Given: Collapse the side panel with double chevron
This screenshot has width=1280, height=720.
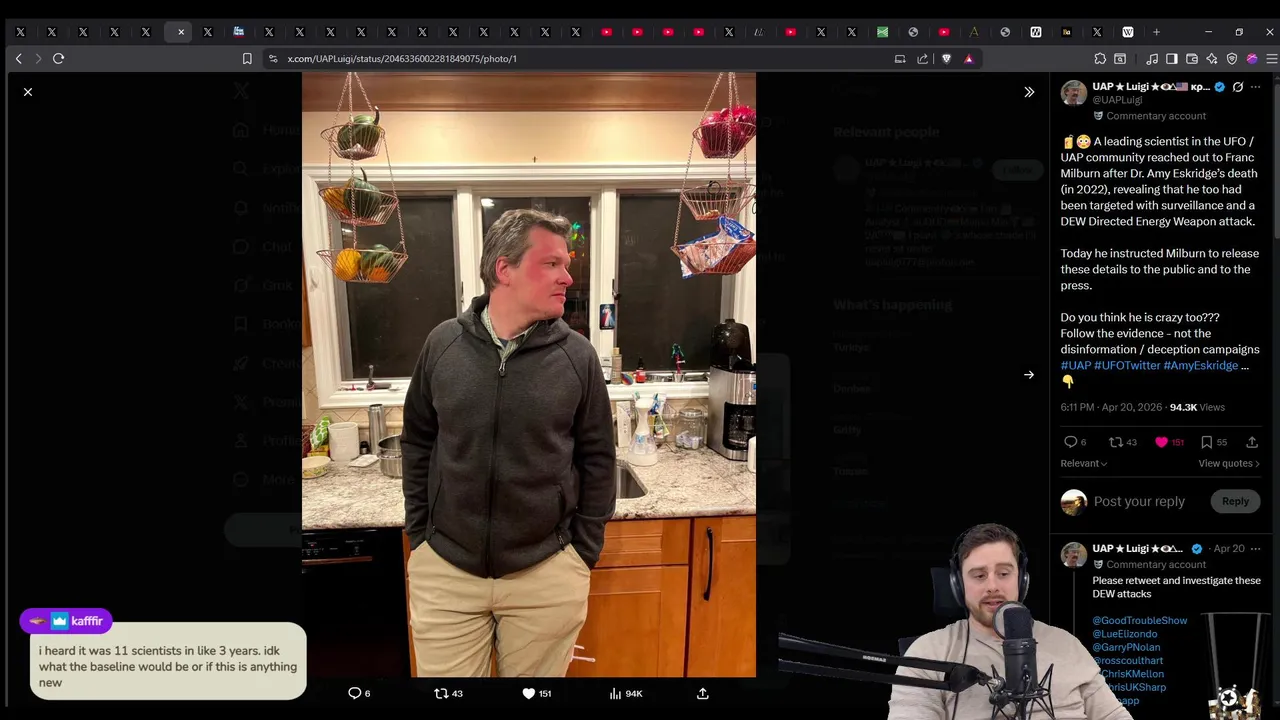Looking at the screenshot, I should [x=1029, y=92].
